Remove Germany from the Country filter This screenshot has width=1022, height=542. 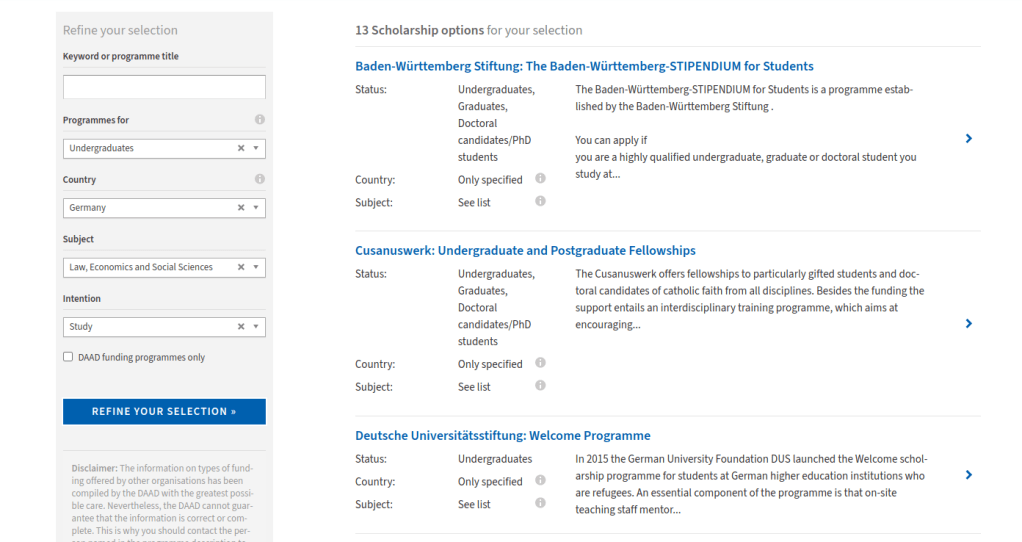241,208
